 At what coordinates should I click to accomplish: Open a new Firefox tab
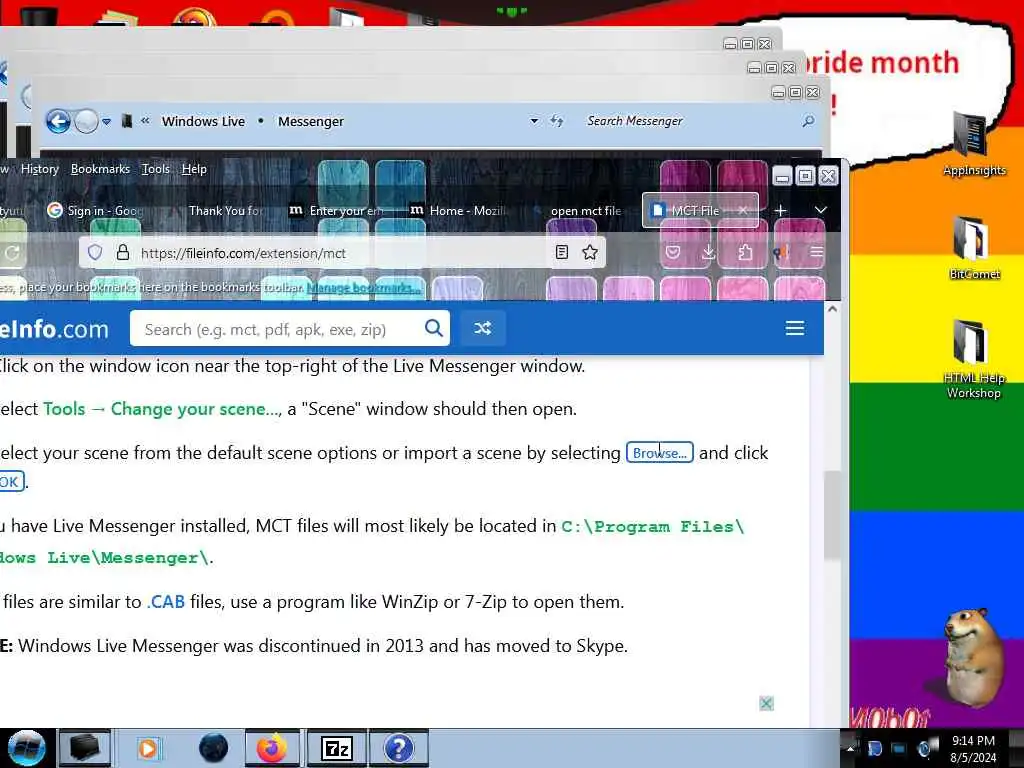pyautogui.click(x=780, y=210)
